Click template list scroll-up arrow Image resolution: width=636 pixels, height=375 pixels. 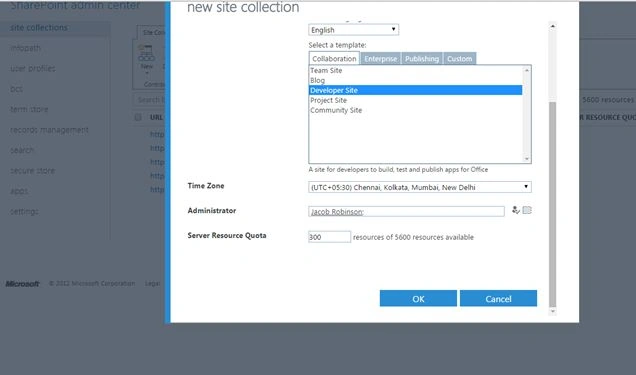(x=527, y=70)
